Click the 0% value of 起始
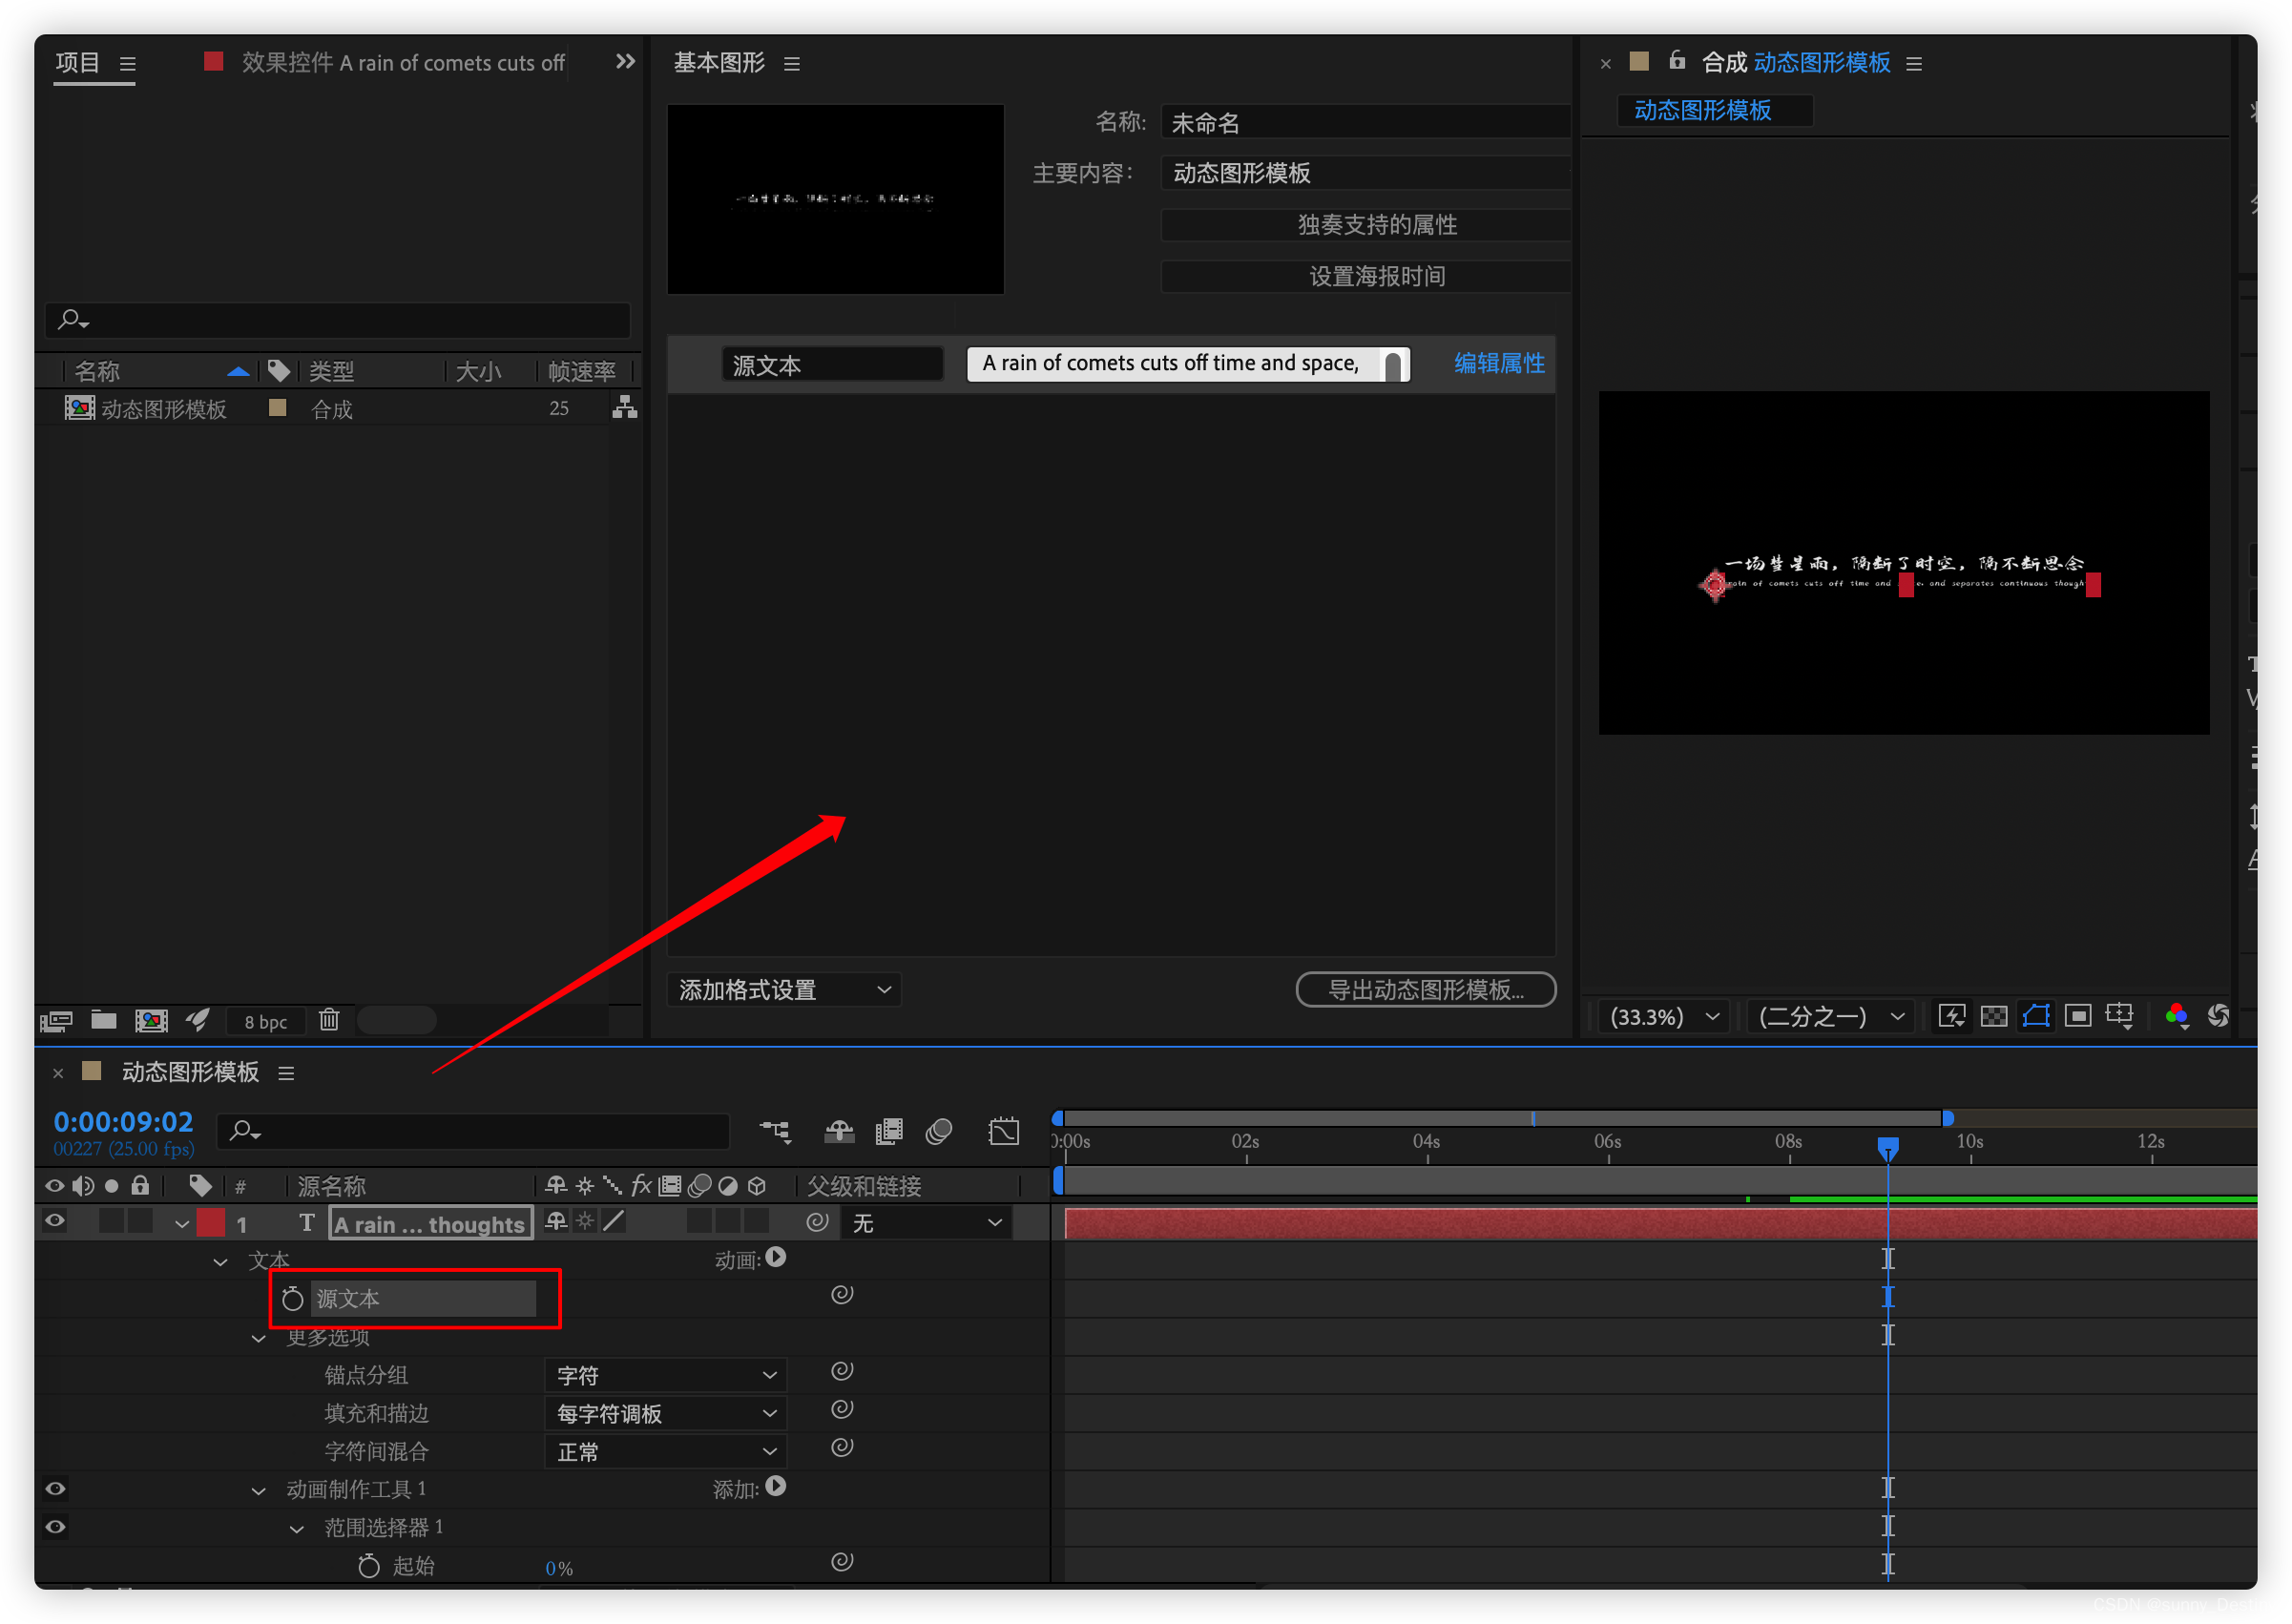The height and width of the screenshot is (1624, 2292). click(559, 1569)
